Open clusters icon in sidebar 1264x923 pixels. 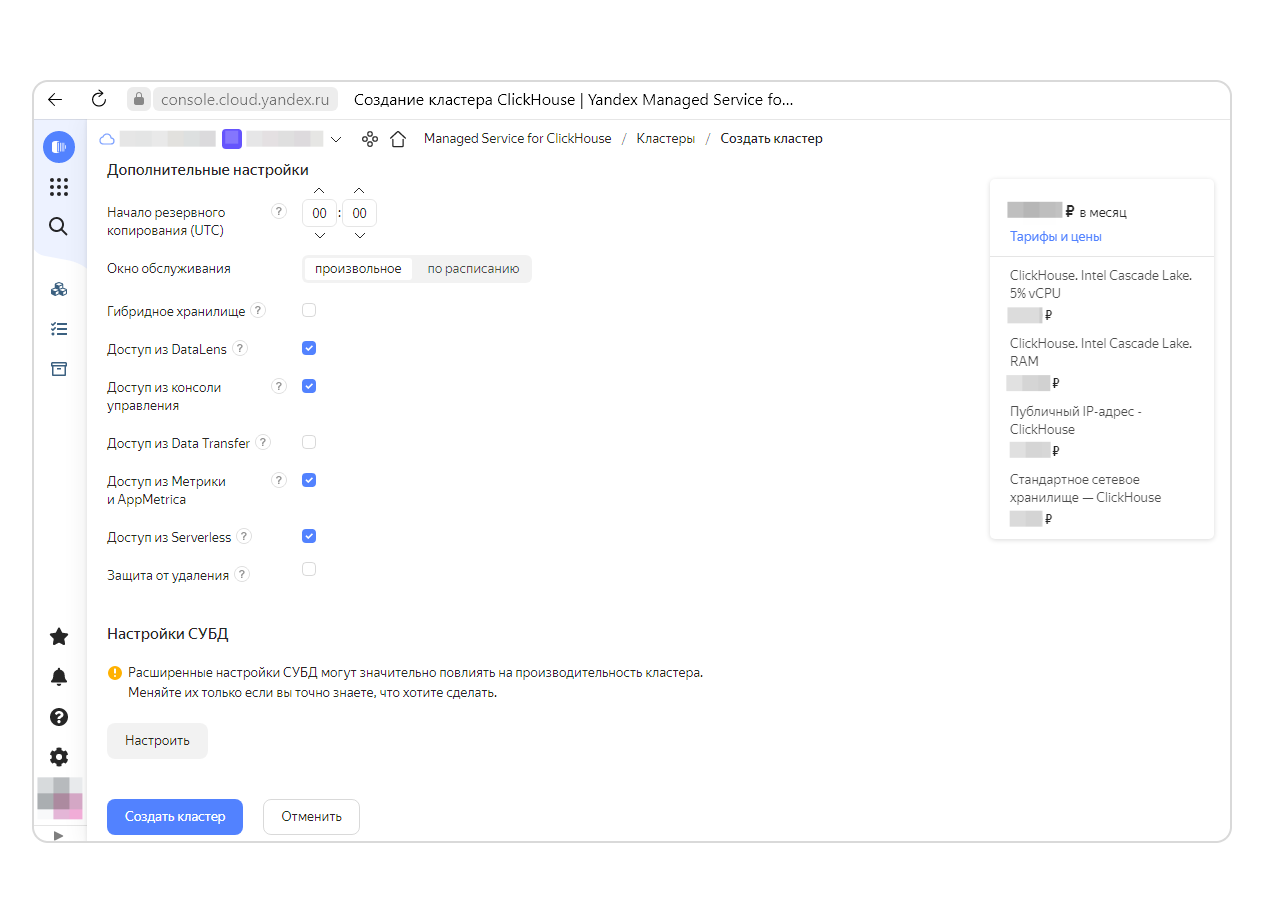point(59,289)
